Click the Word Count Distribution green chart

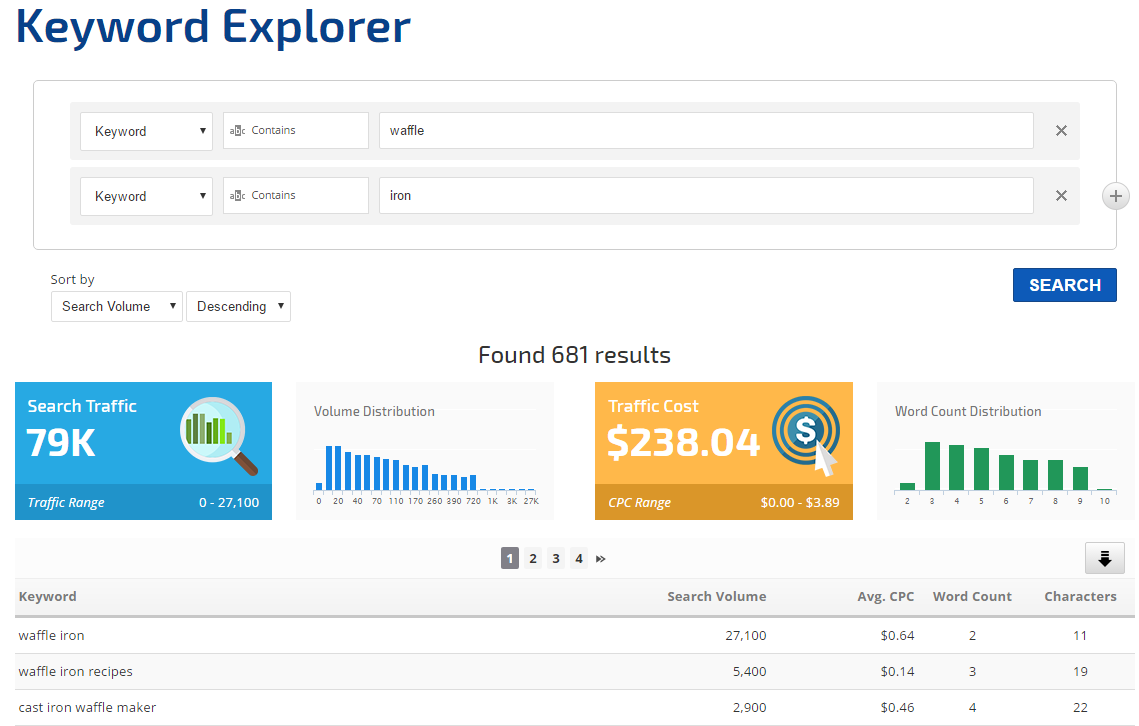click(x=1005, y=465)
